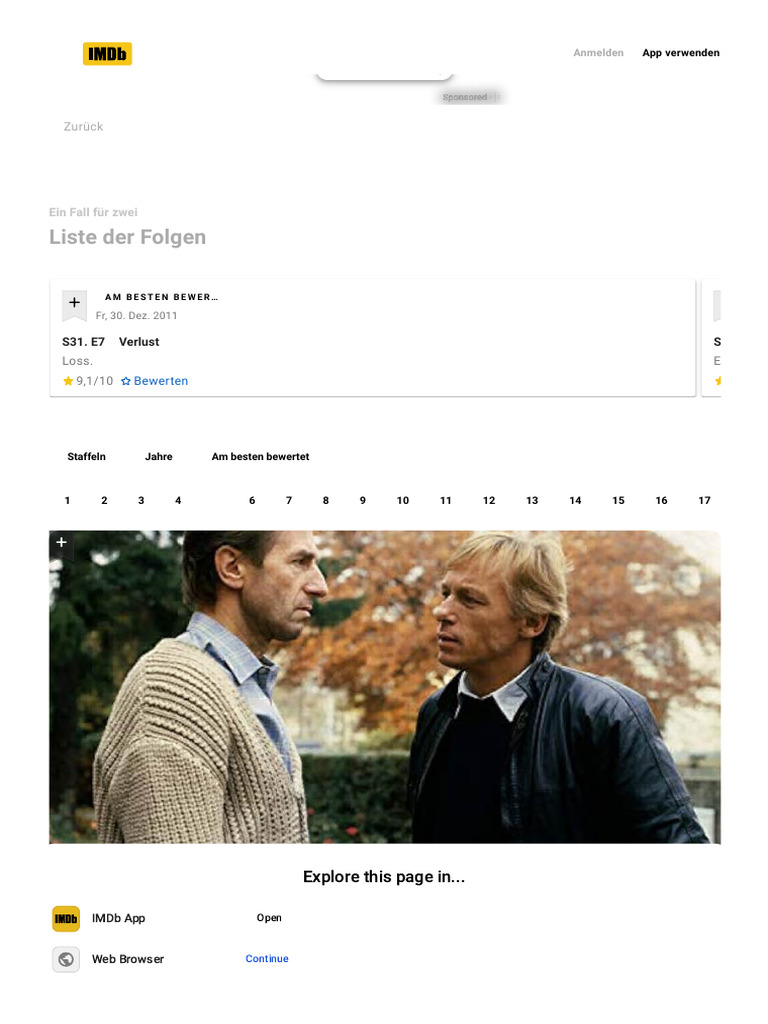Click App verwenden button
The image size is (768, 1024).
(680, 53)
